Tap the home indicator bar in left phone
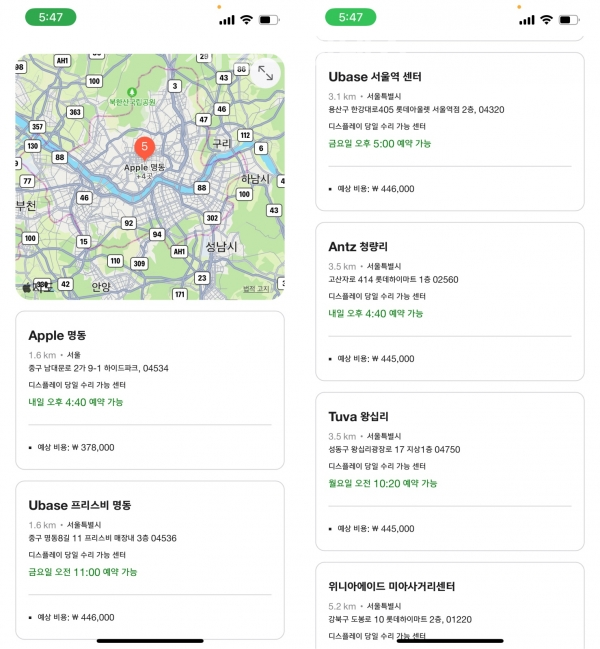The width and height of the screenshot is (600, 649). coord(150,641)
